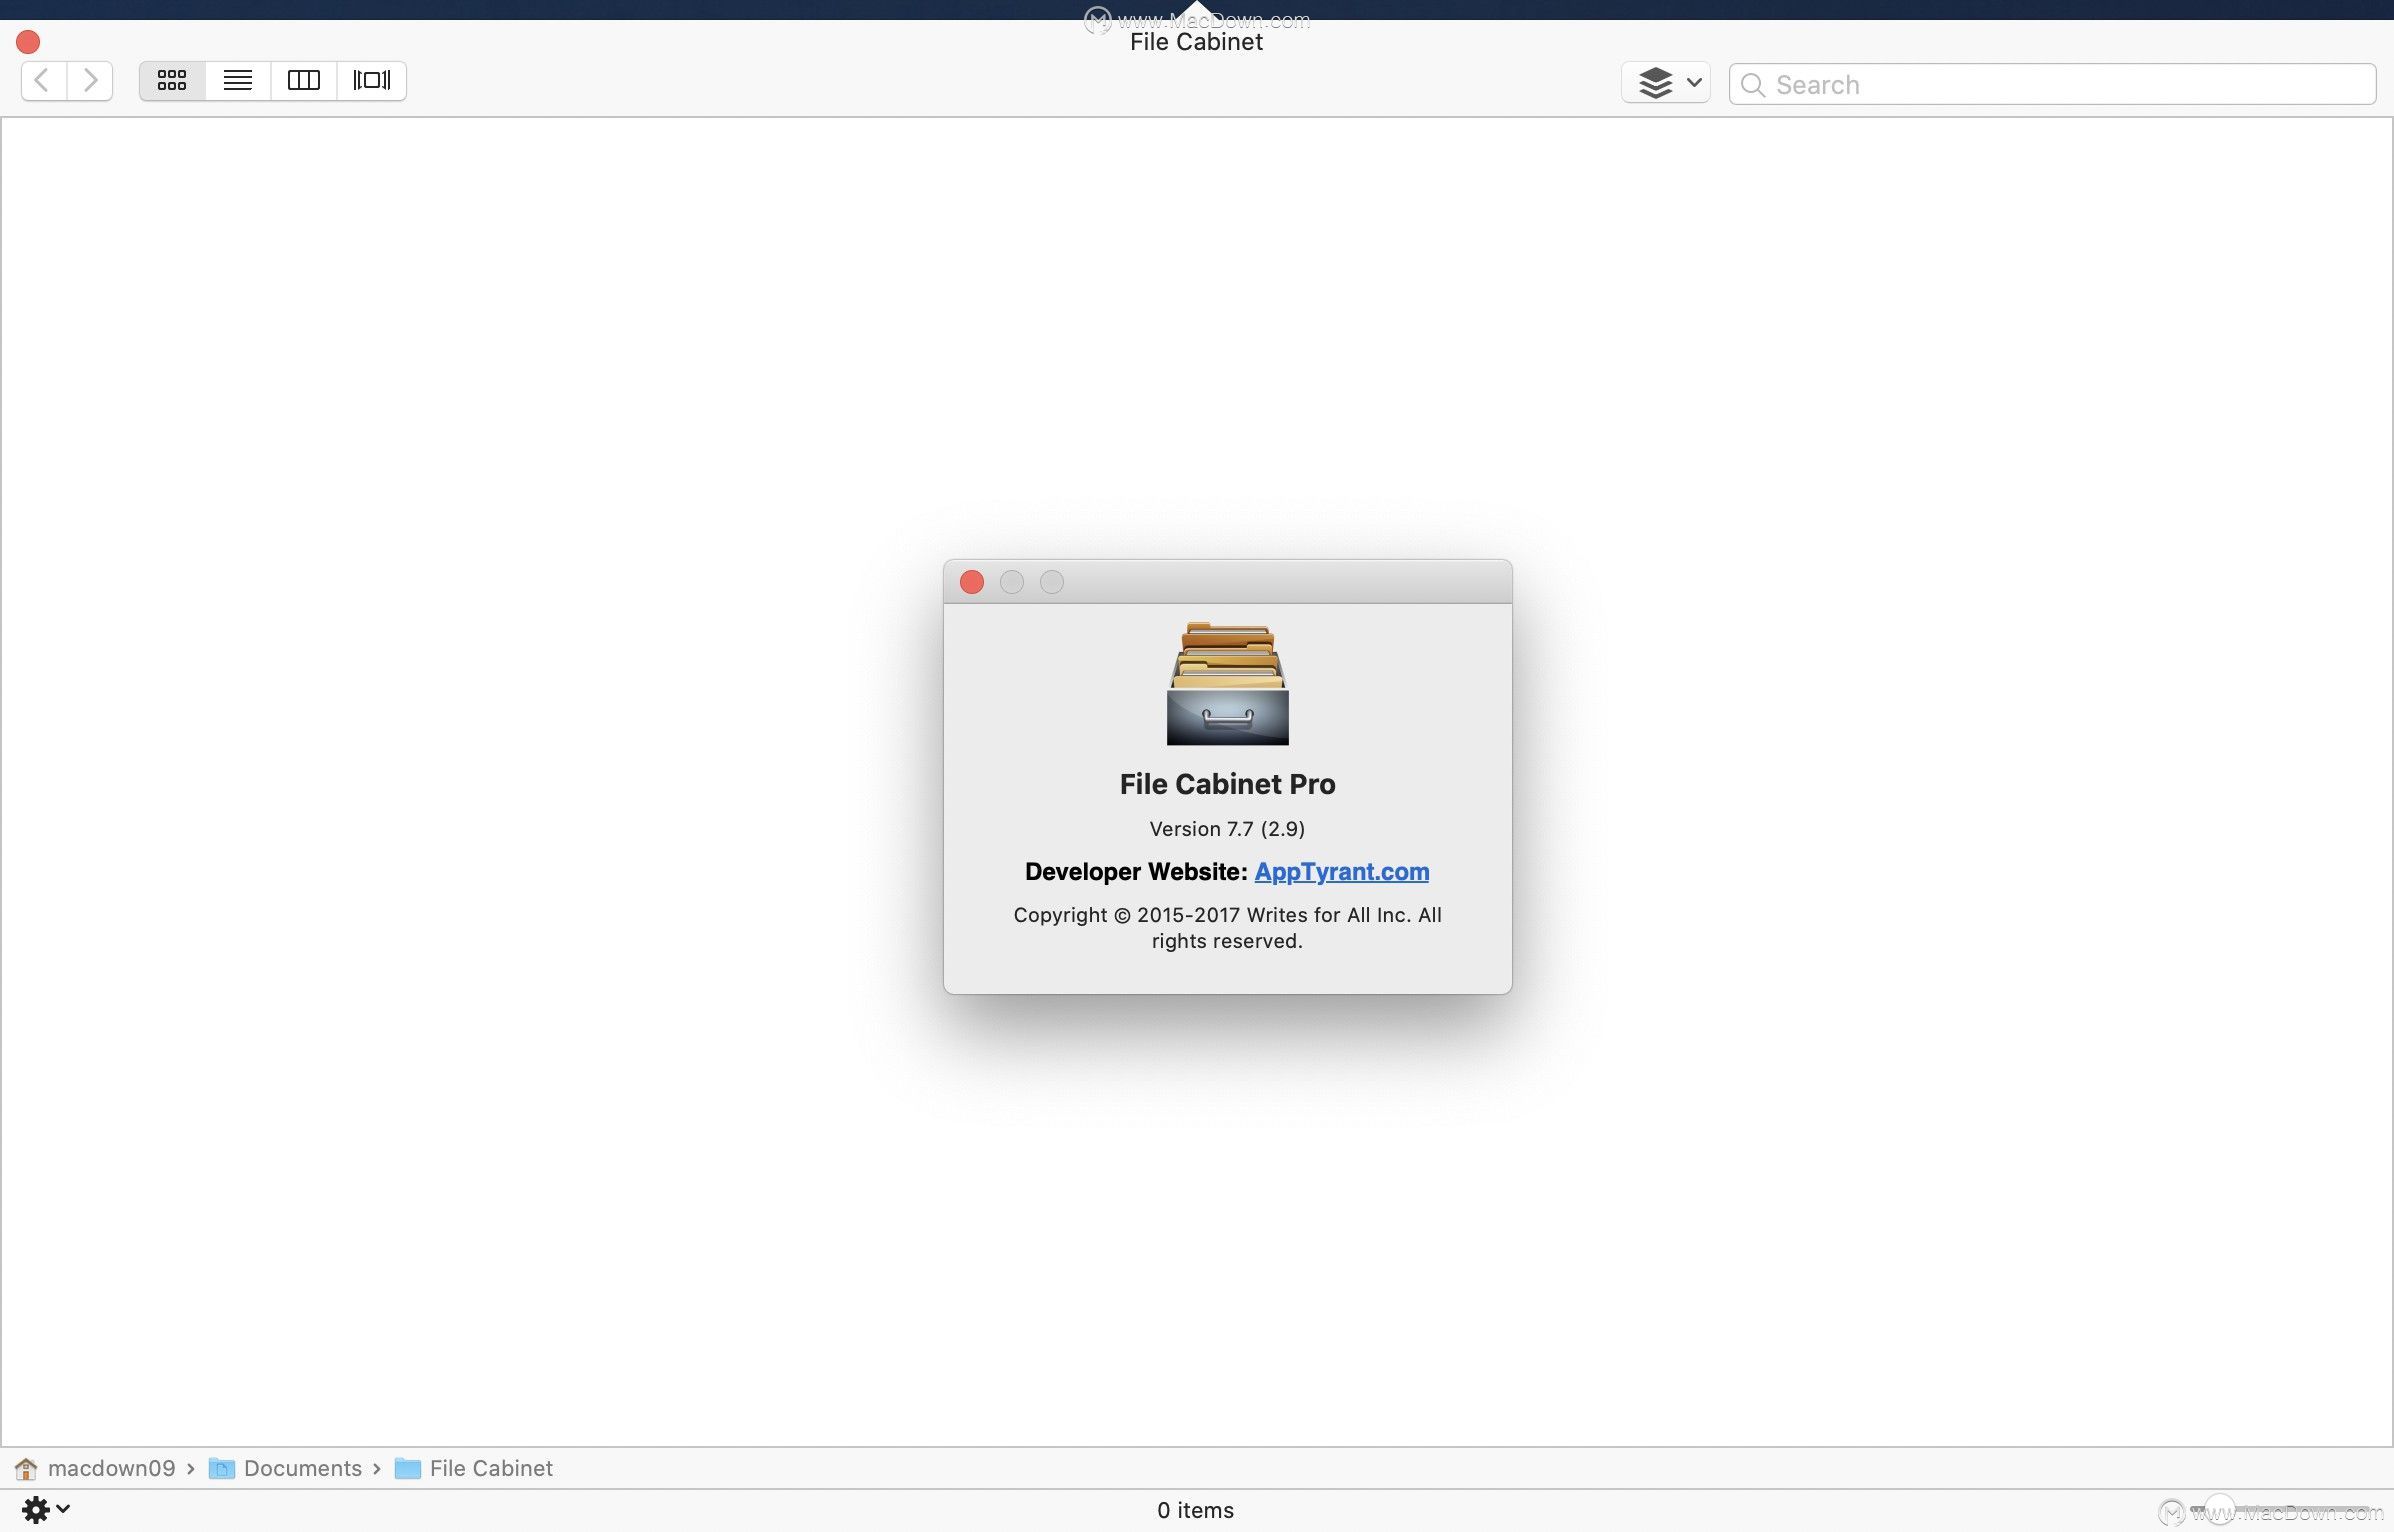Switch to list view
This screenshot has width=2394, height=1532.
pyautogui.click(x=238, y=81)
